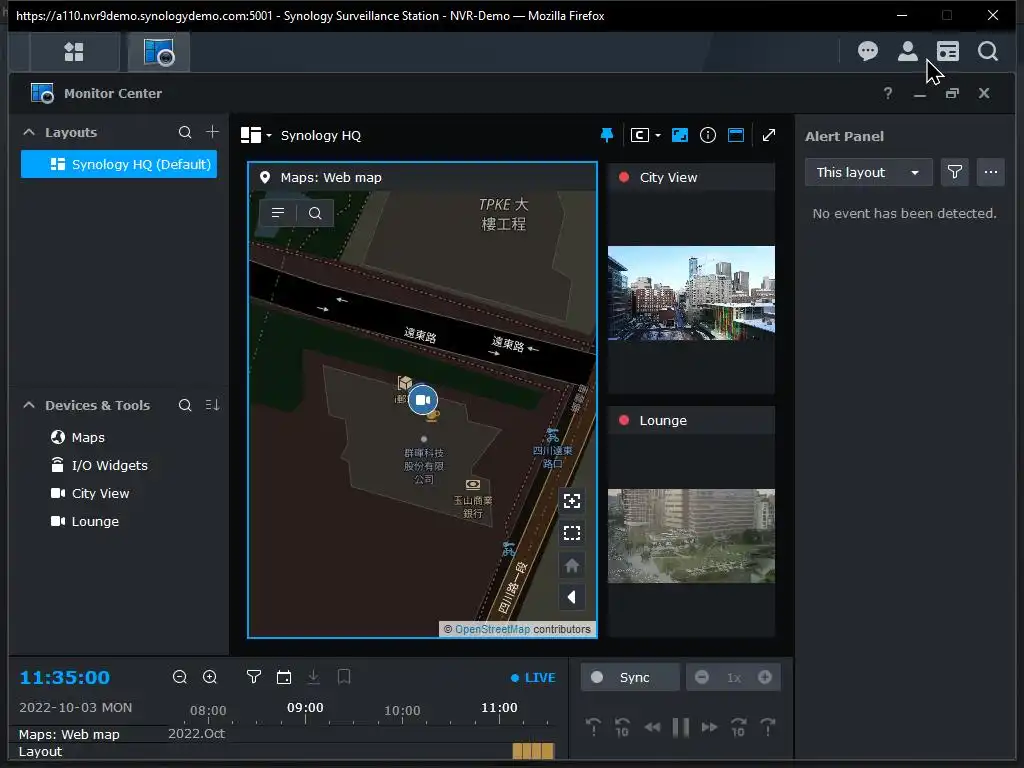The height and width of the screenshot is (768, 1024).
Task: Return the map to home view
Action: (571, 565)
